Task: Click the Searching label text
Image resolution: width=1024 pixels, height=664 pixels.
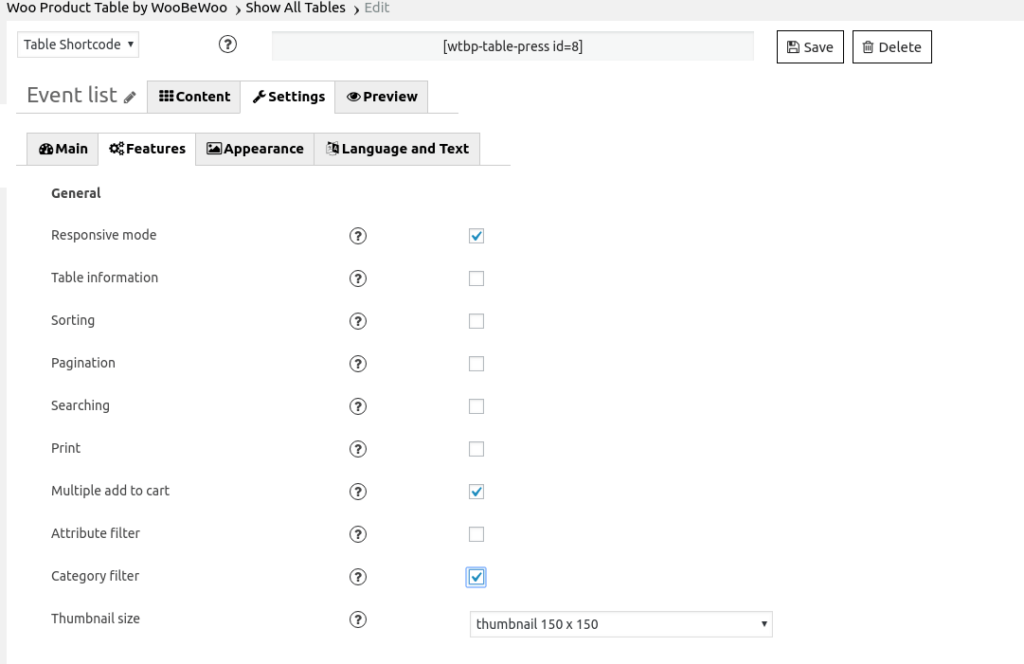Action: point(80,405)
